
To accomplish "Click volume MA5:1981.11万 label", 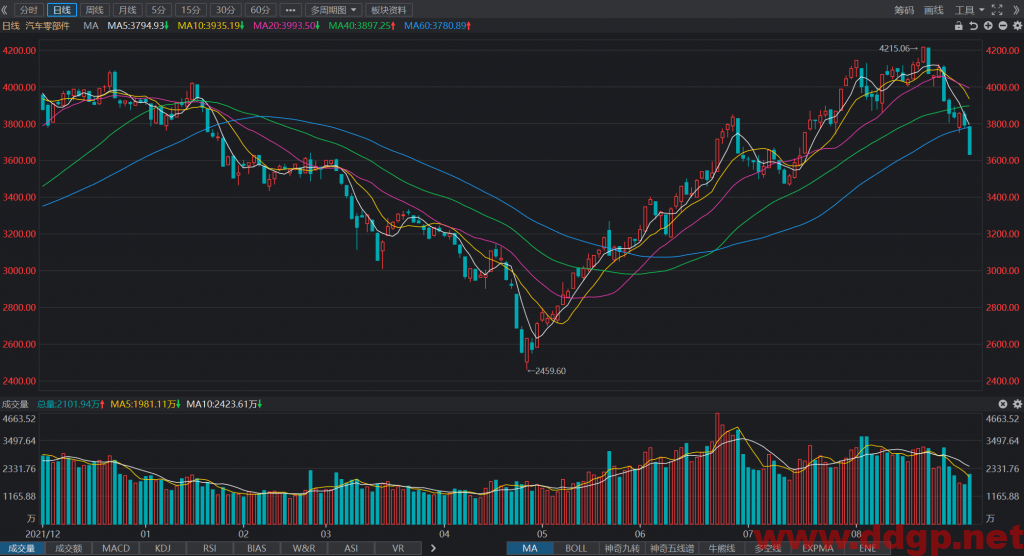I will 144,404.
